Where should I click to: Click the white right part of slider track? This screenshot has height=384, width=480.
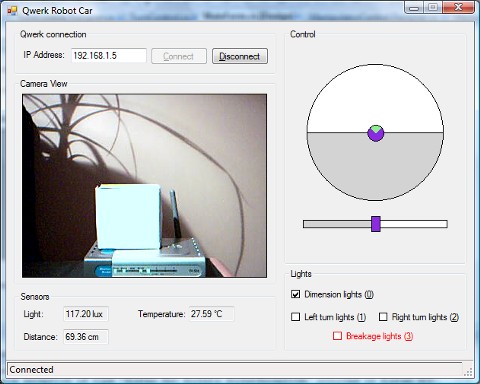(x=414, y=224)
